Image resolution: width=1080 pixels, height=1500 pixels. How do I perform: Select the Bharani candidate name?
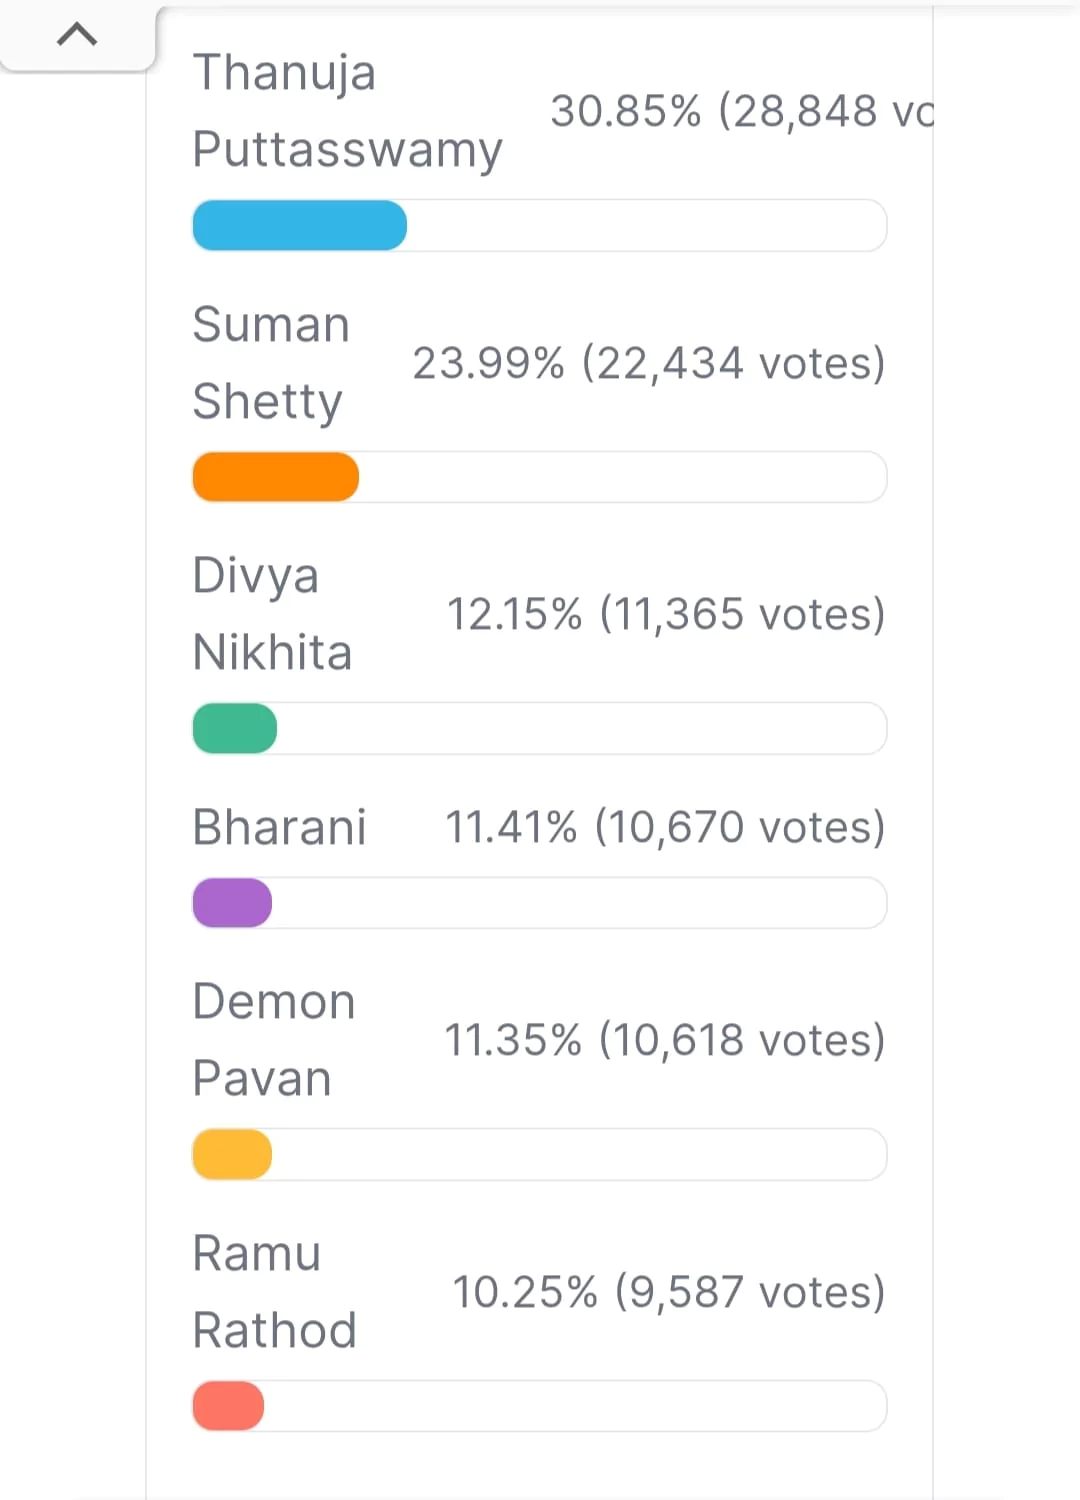click(280, 828)
